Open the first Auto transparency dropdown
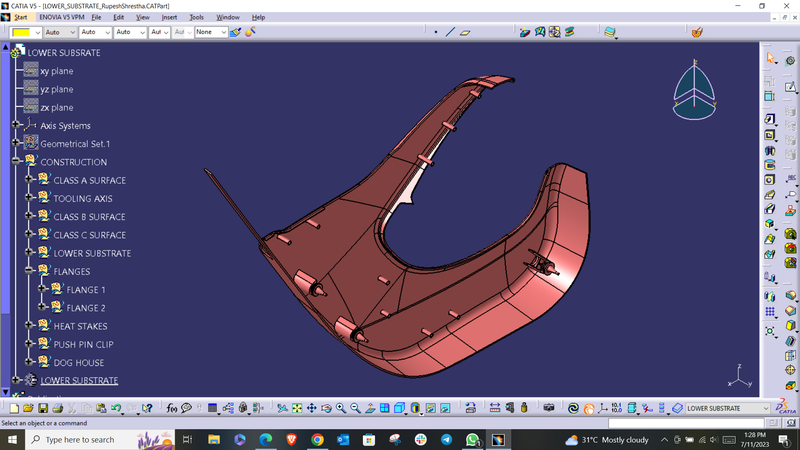 60,32
